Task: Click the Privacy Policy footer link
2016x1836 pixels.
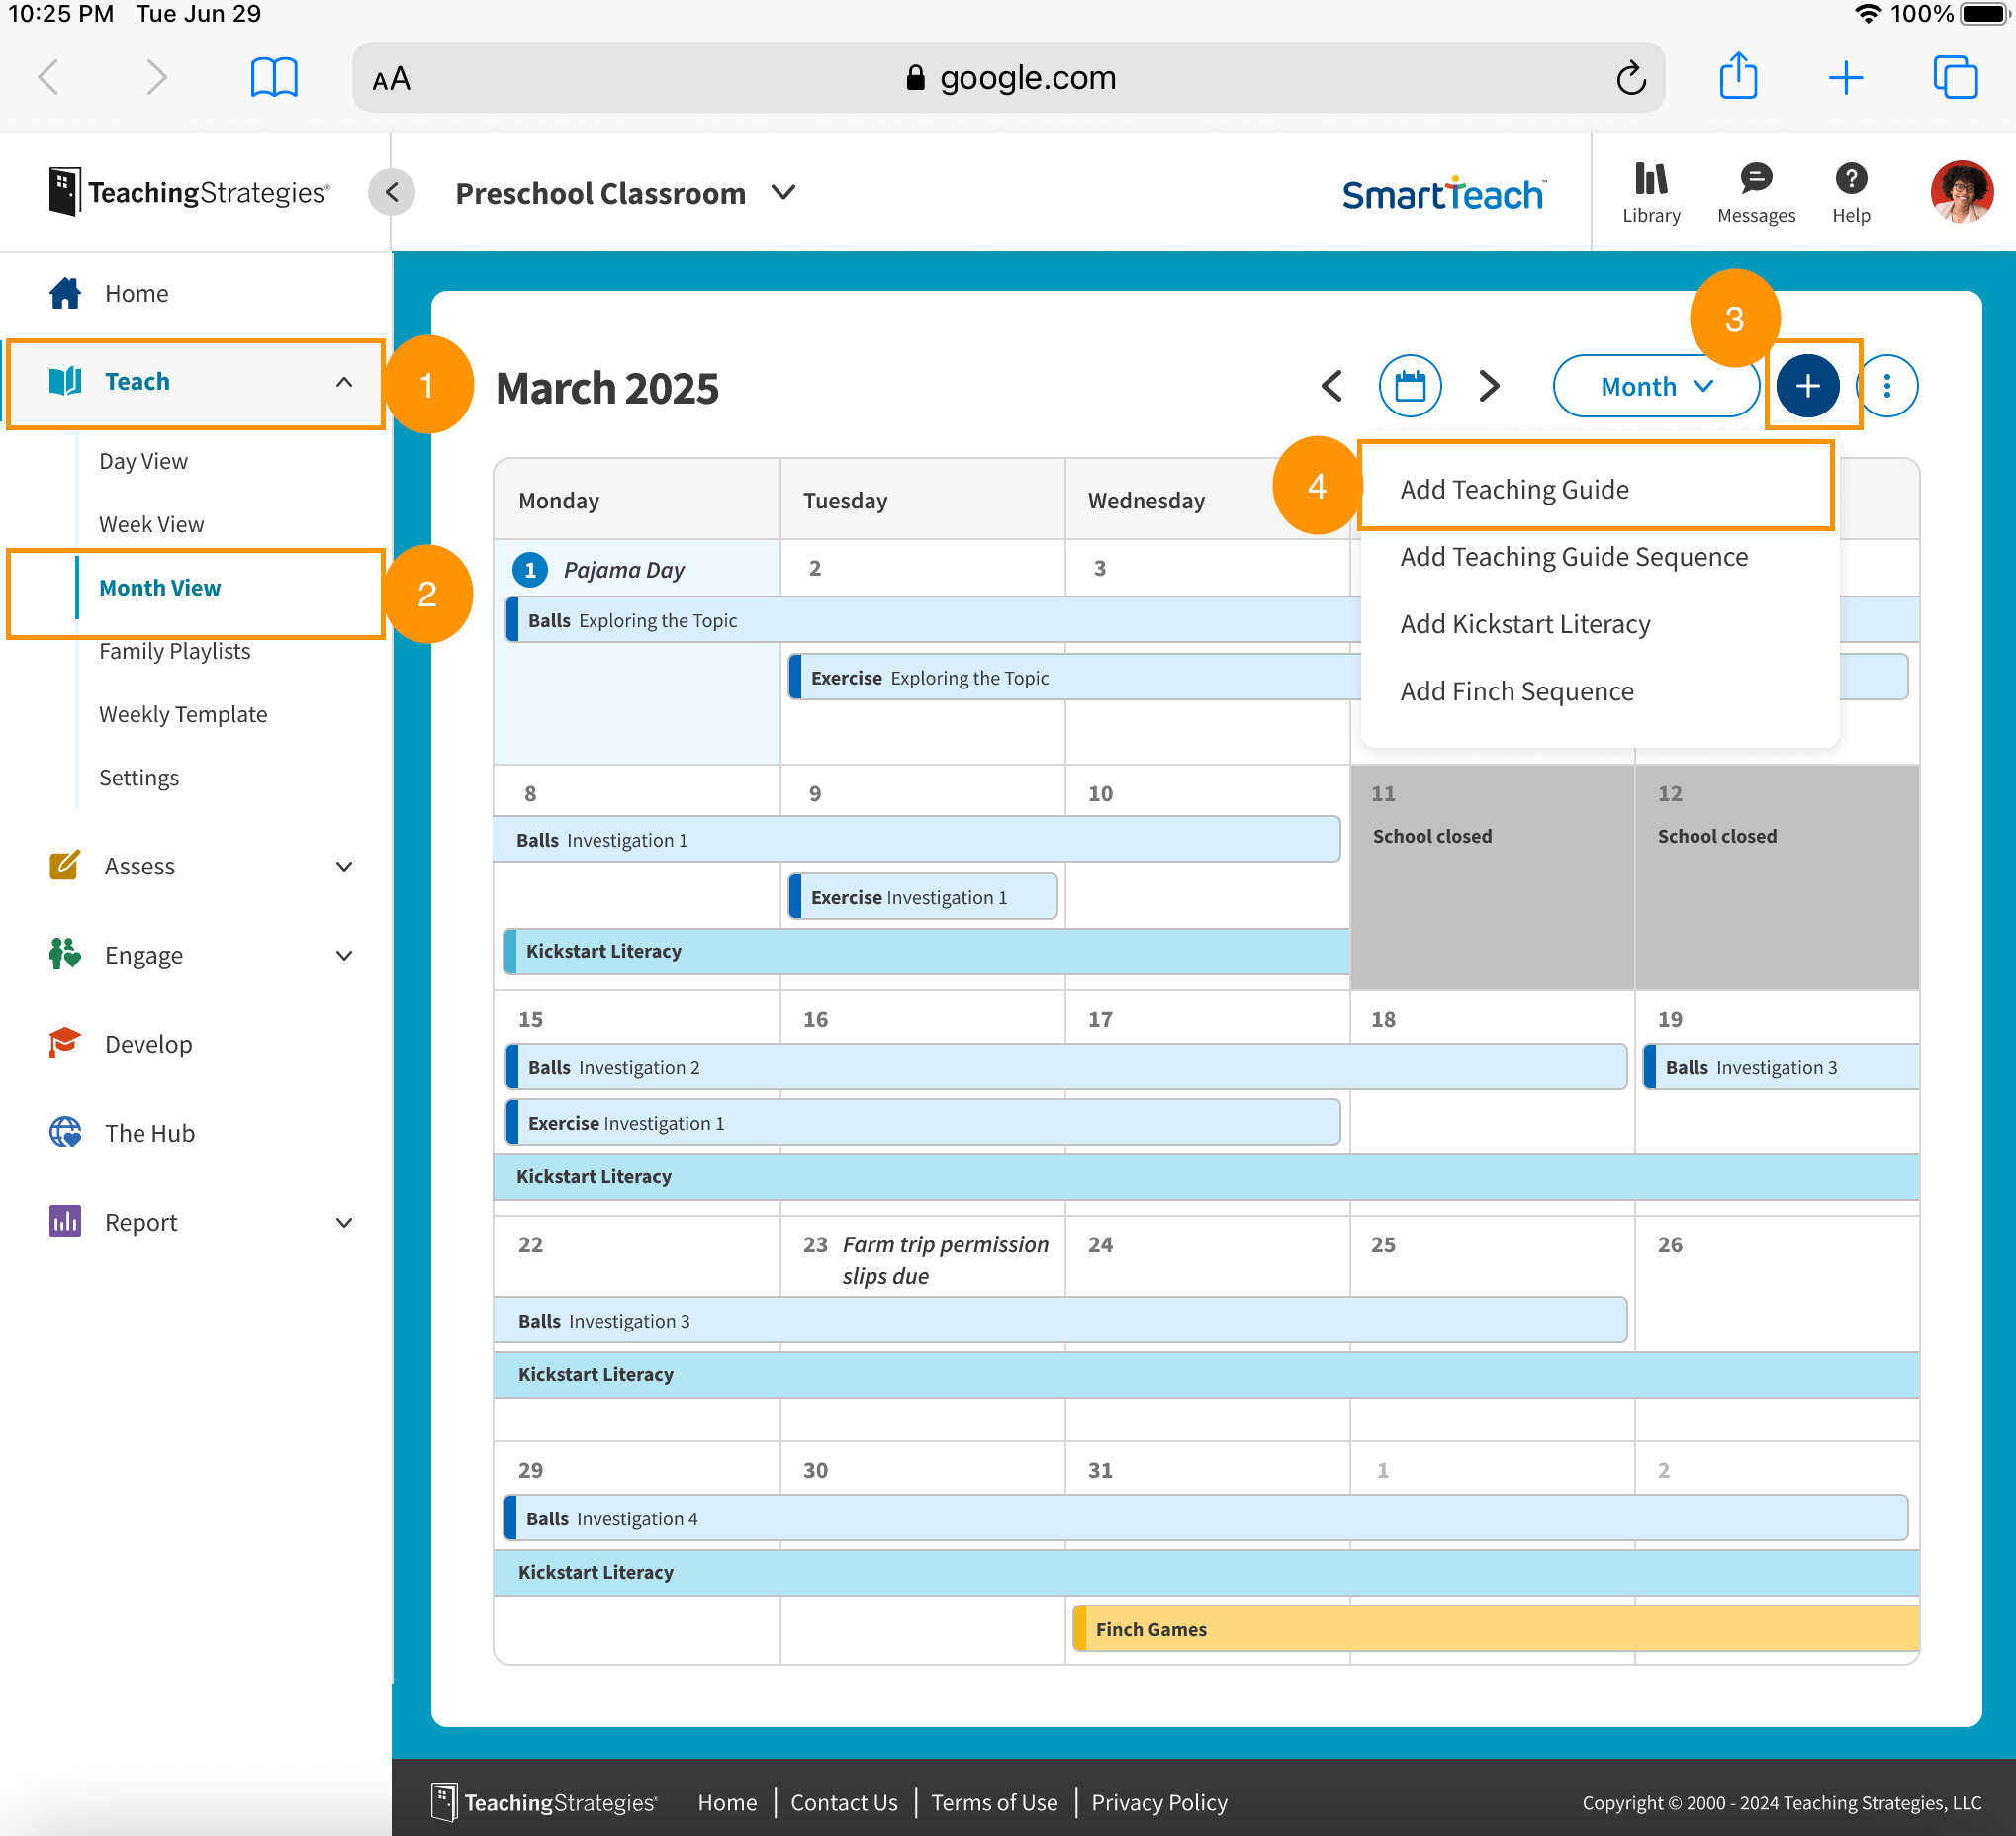Action: click(x=1158, y=1802)
